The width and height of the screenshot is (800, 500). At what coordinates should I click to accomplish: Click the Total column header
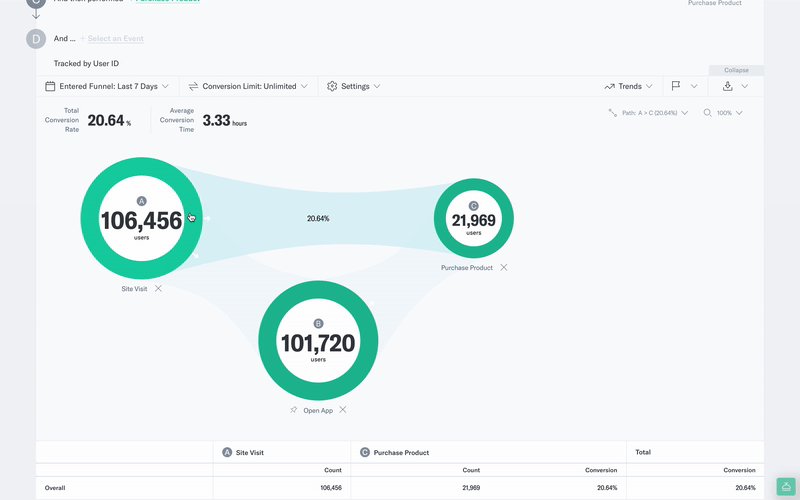[643, 452]
